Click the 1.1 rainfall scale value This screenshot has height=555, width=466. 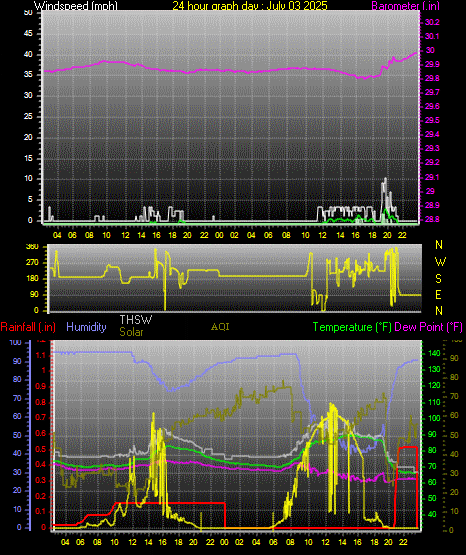41,355
